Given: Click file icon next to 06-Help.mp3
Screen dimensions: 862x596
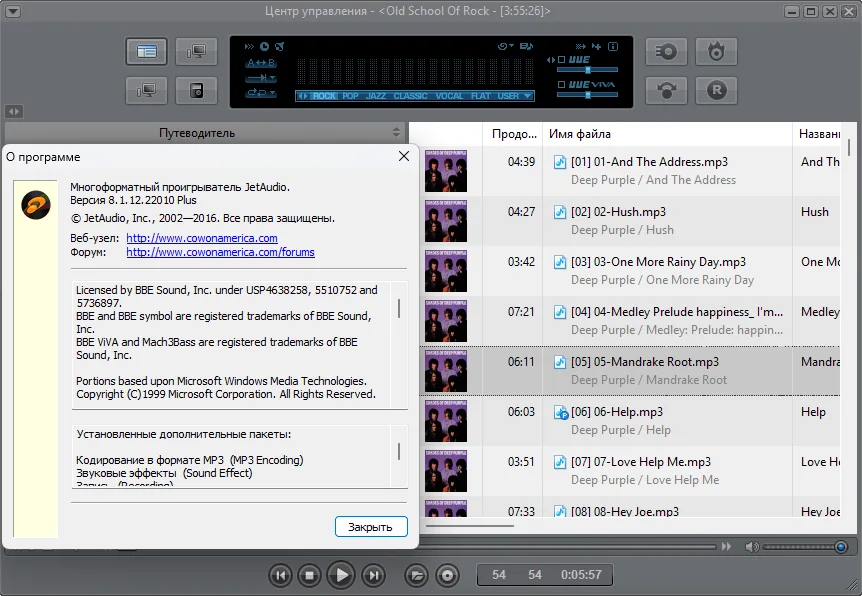Looking at the screenshot, I should (560, 412).
